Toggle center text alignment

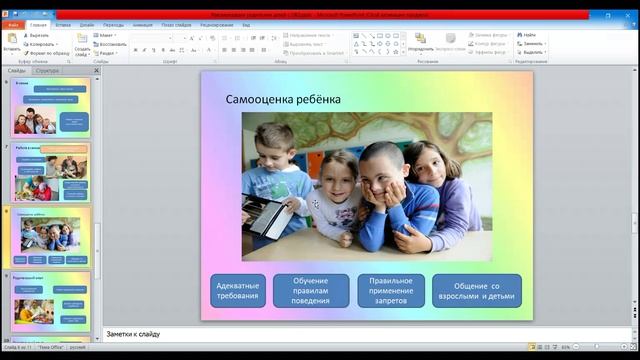(234, 50)
